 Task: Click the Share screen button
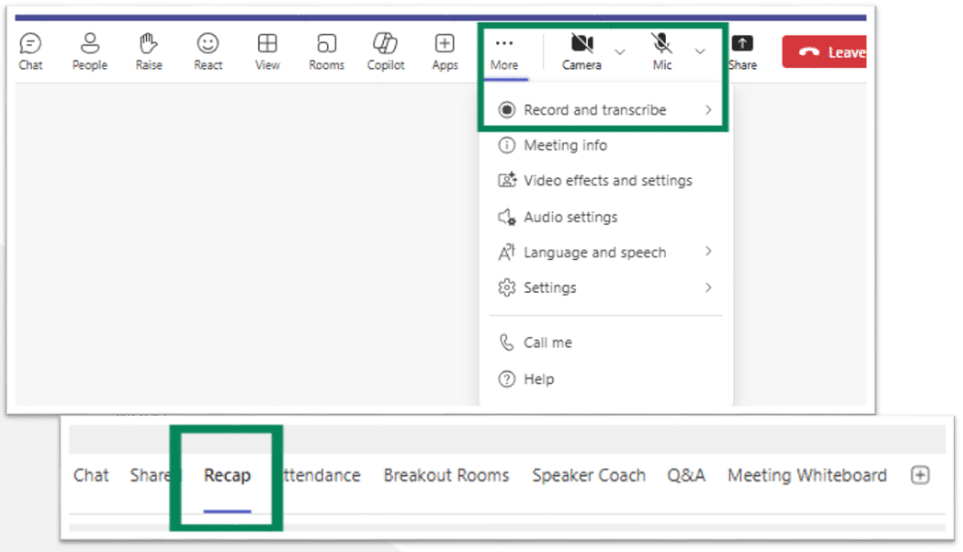point(742,51)
